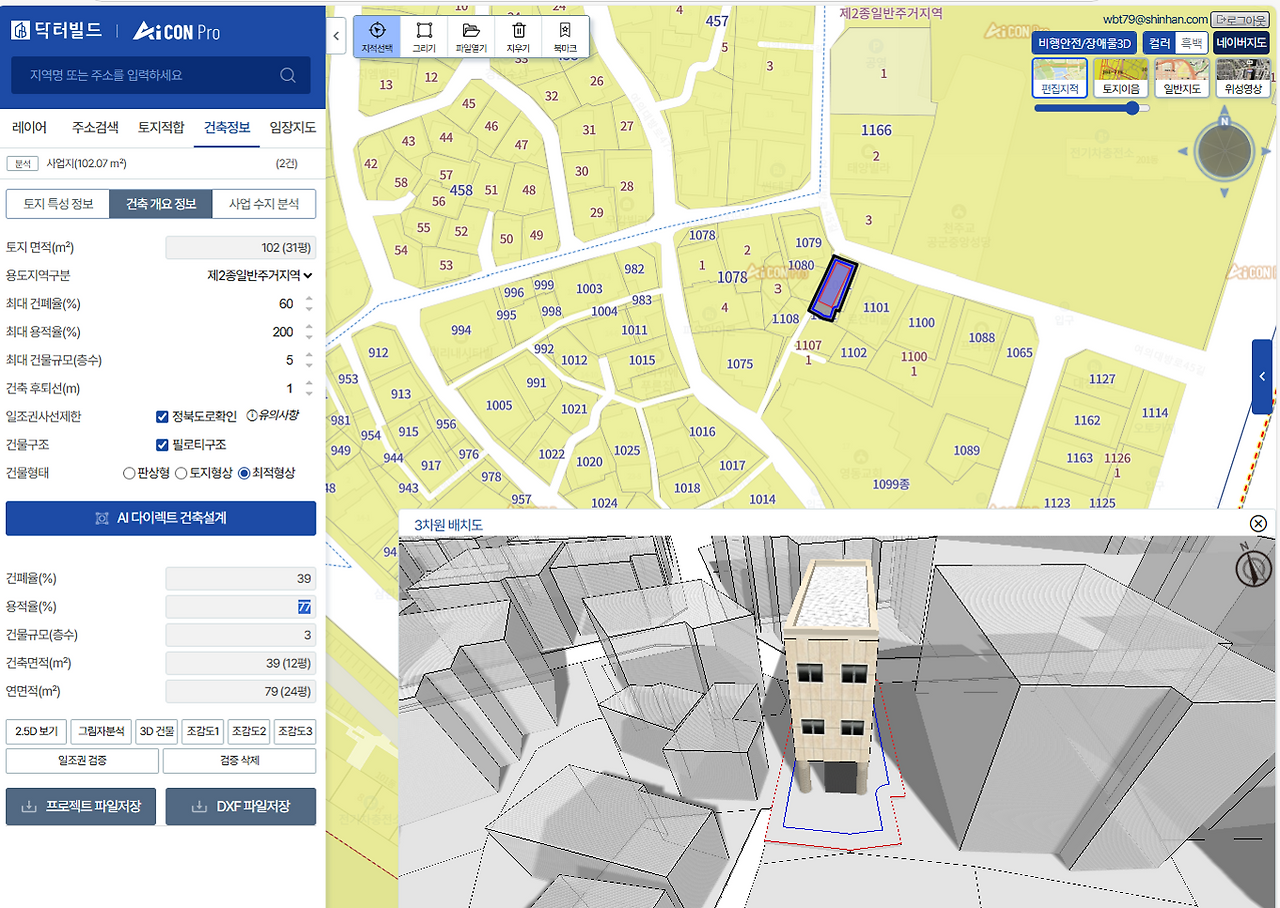This screenshot has width=1280, height=908.
Task: Switch to 토지 특성 정보 tab
Action: [58, 204]
